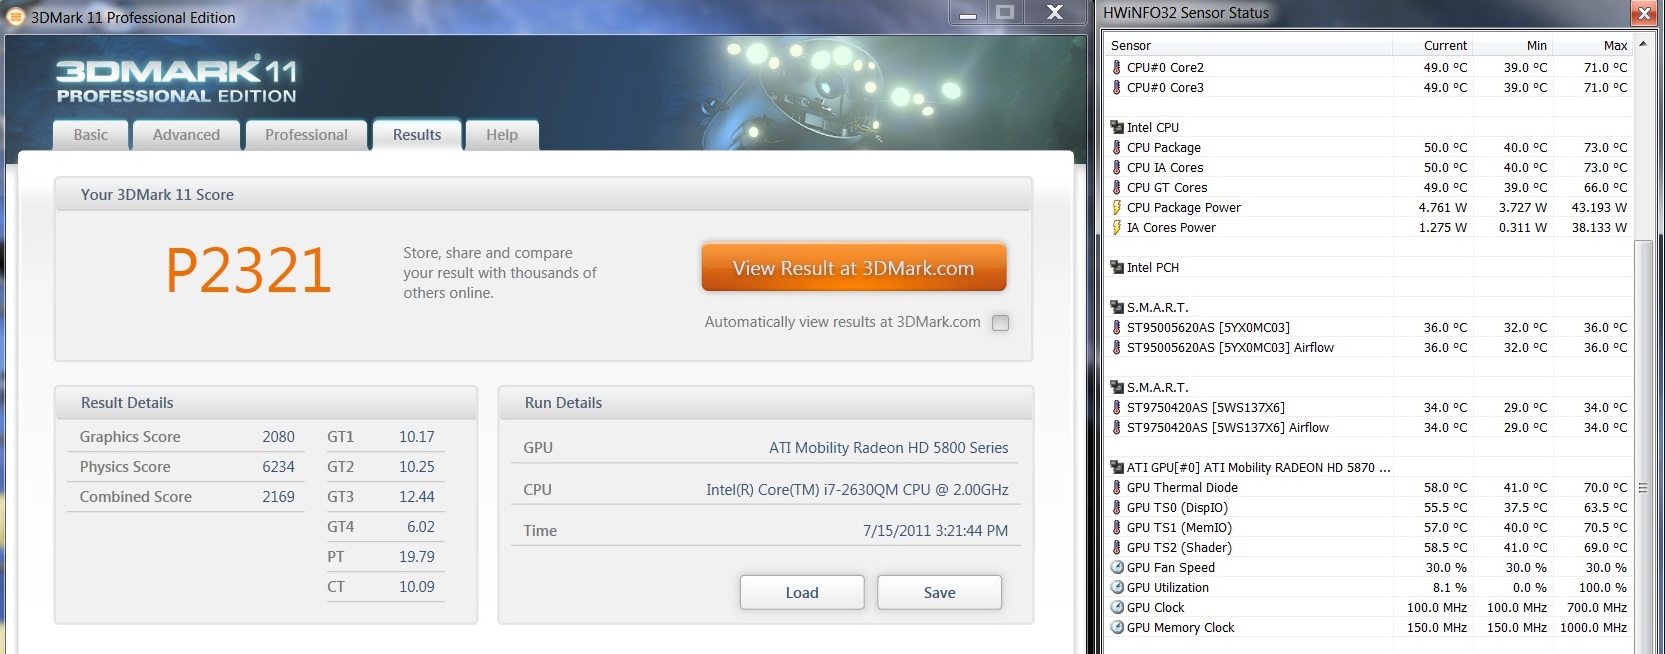The height and width of the screenshot is (654, 1665).
Task: Click run time 7/15/2011 3:21:44 PM
Action: coord(935,531)
